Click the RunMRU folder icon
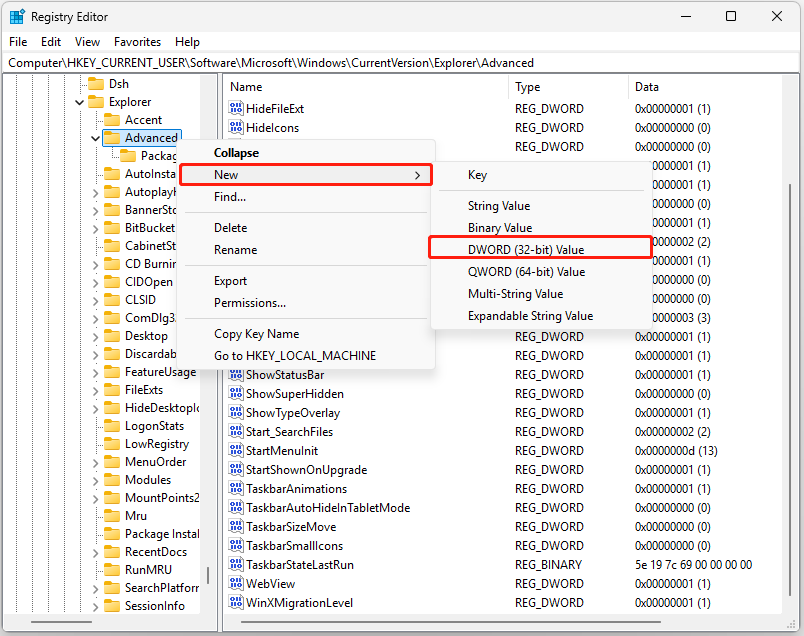 tap(112, 570)
